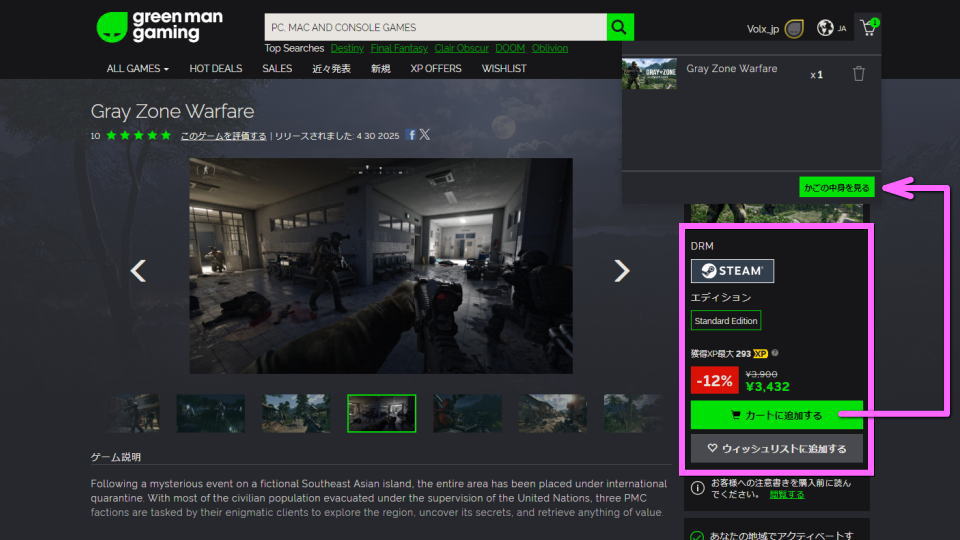Click the XP help question mark
This screenshot has height=540, width=960.
pos(775,353)
